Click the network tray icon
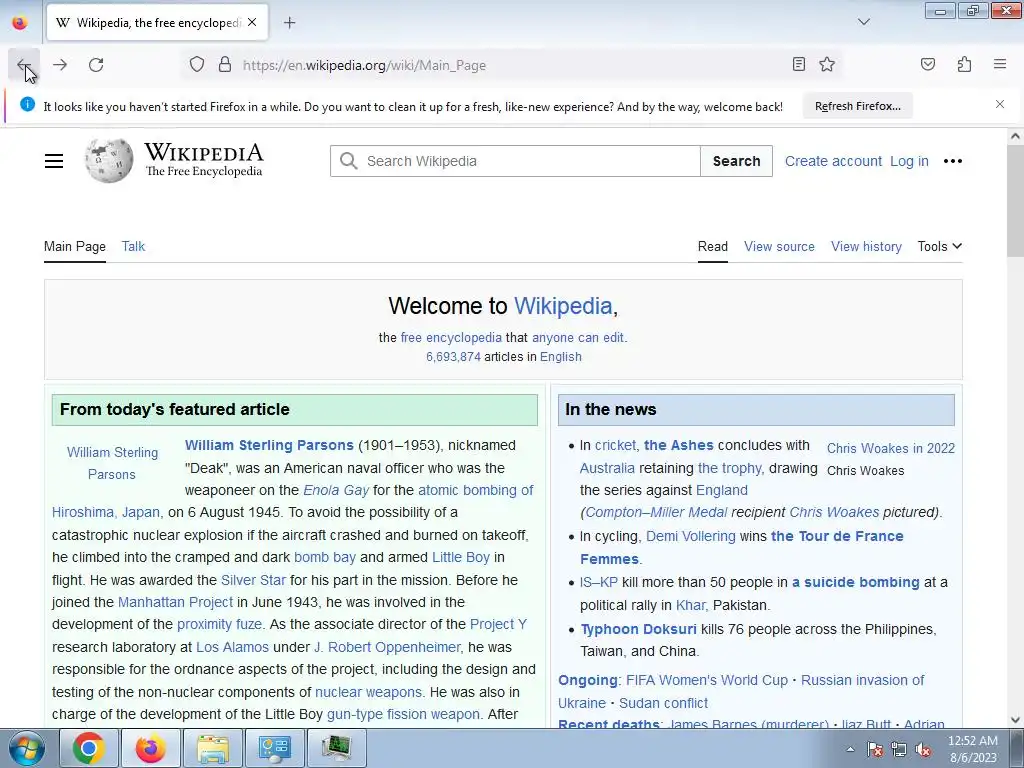The image size is (1024, 768). pos(899,749)
